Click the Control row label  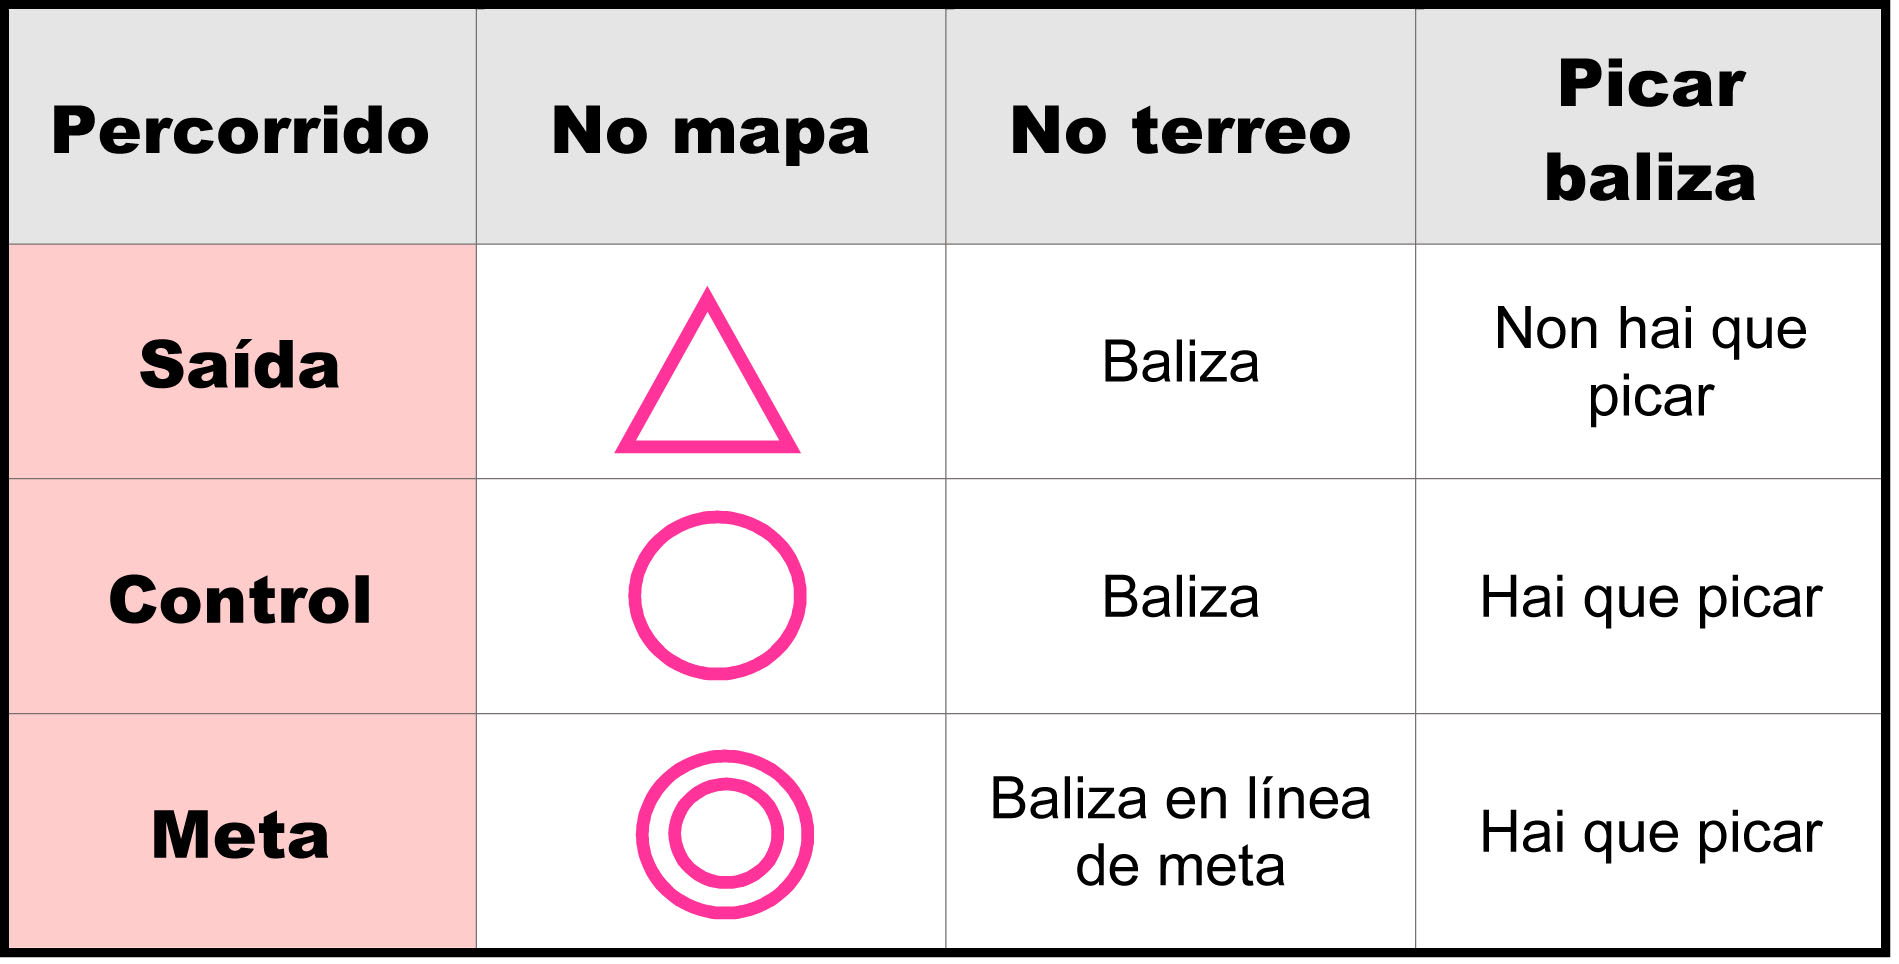coord(240,600)
